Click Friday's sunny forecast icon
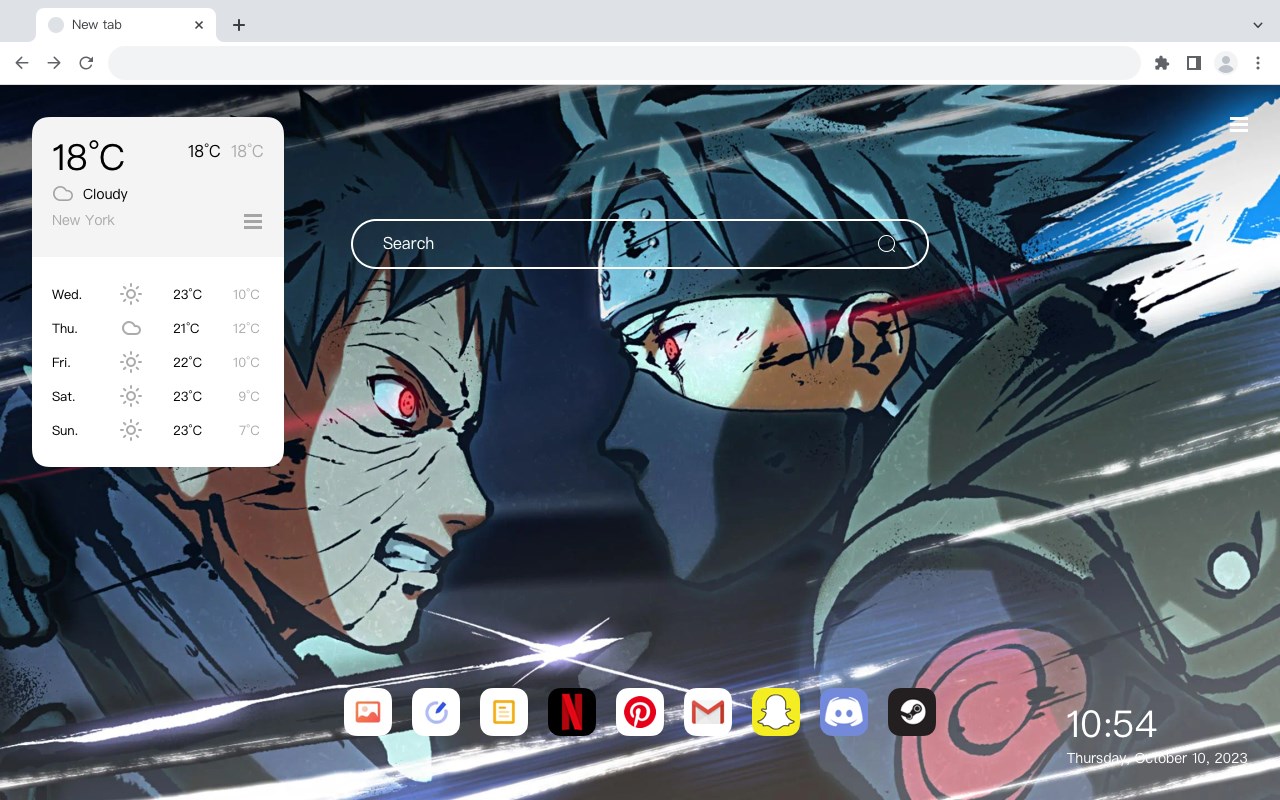 coord(131,362)
